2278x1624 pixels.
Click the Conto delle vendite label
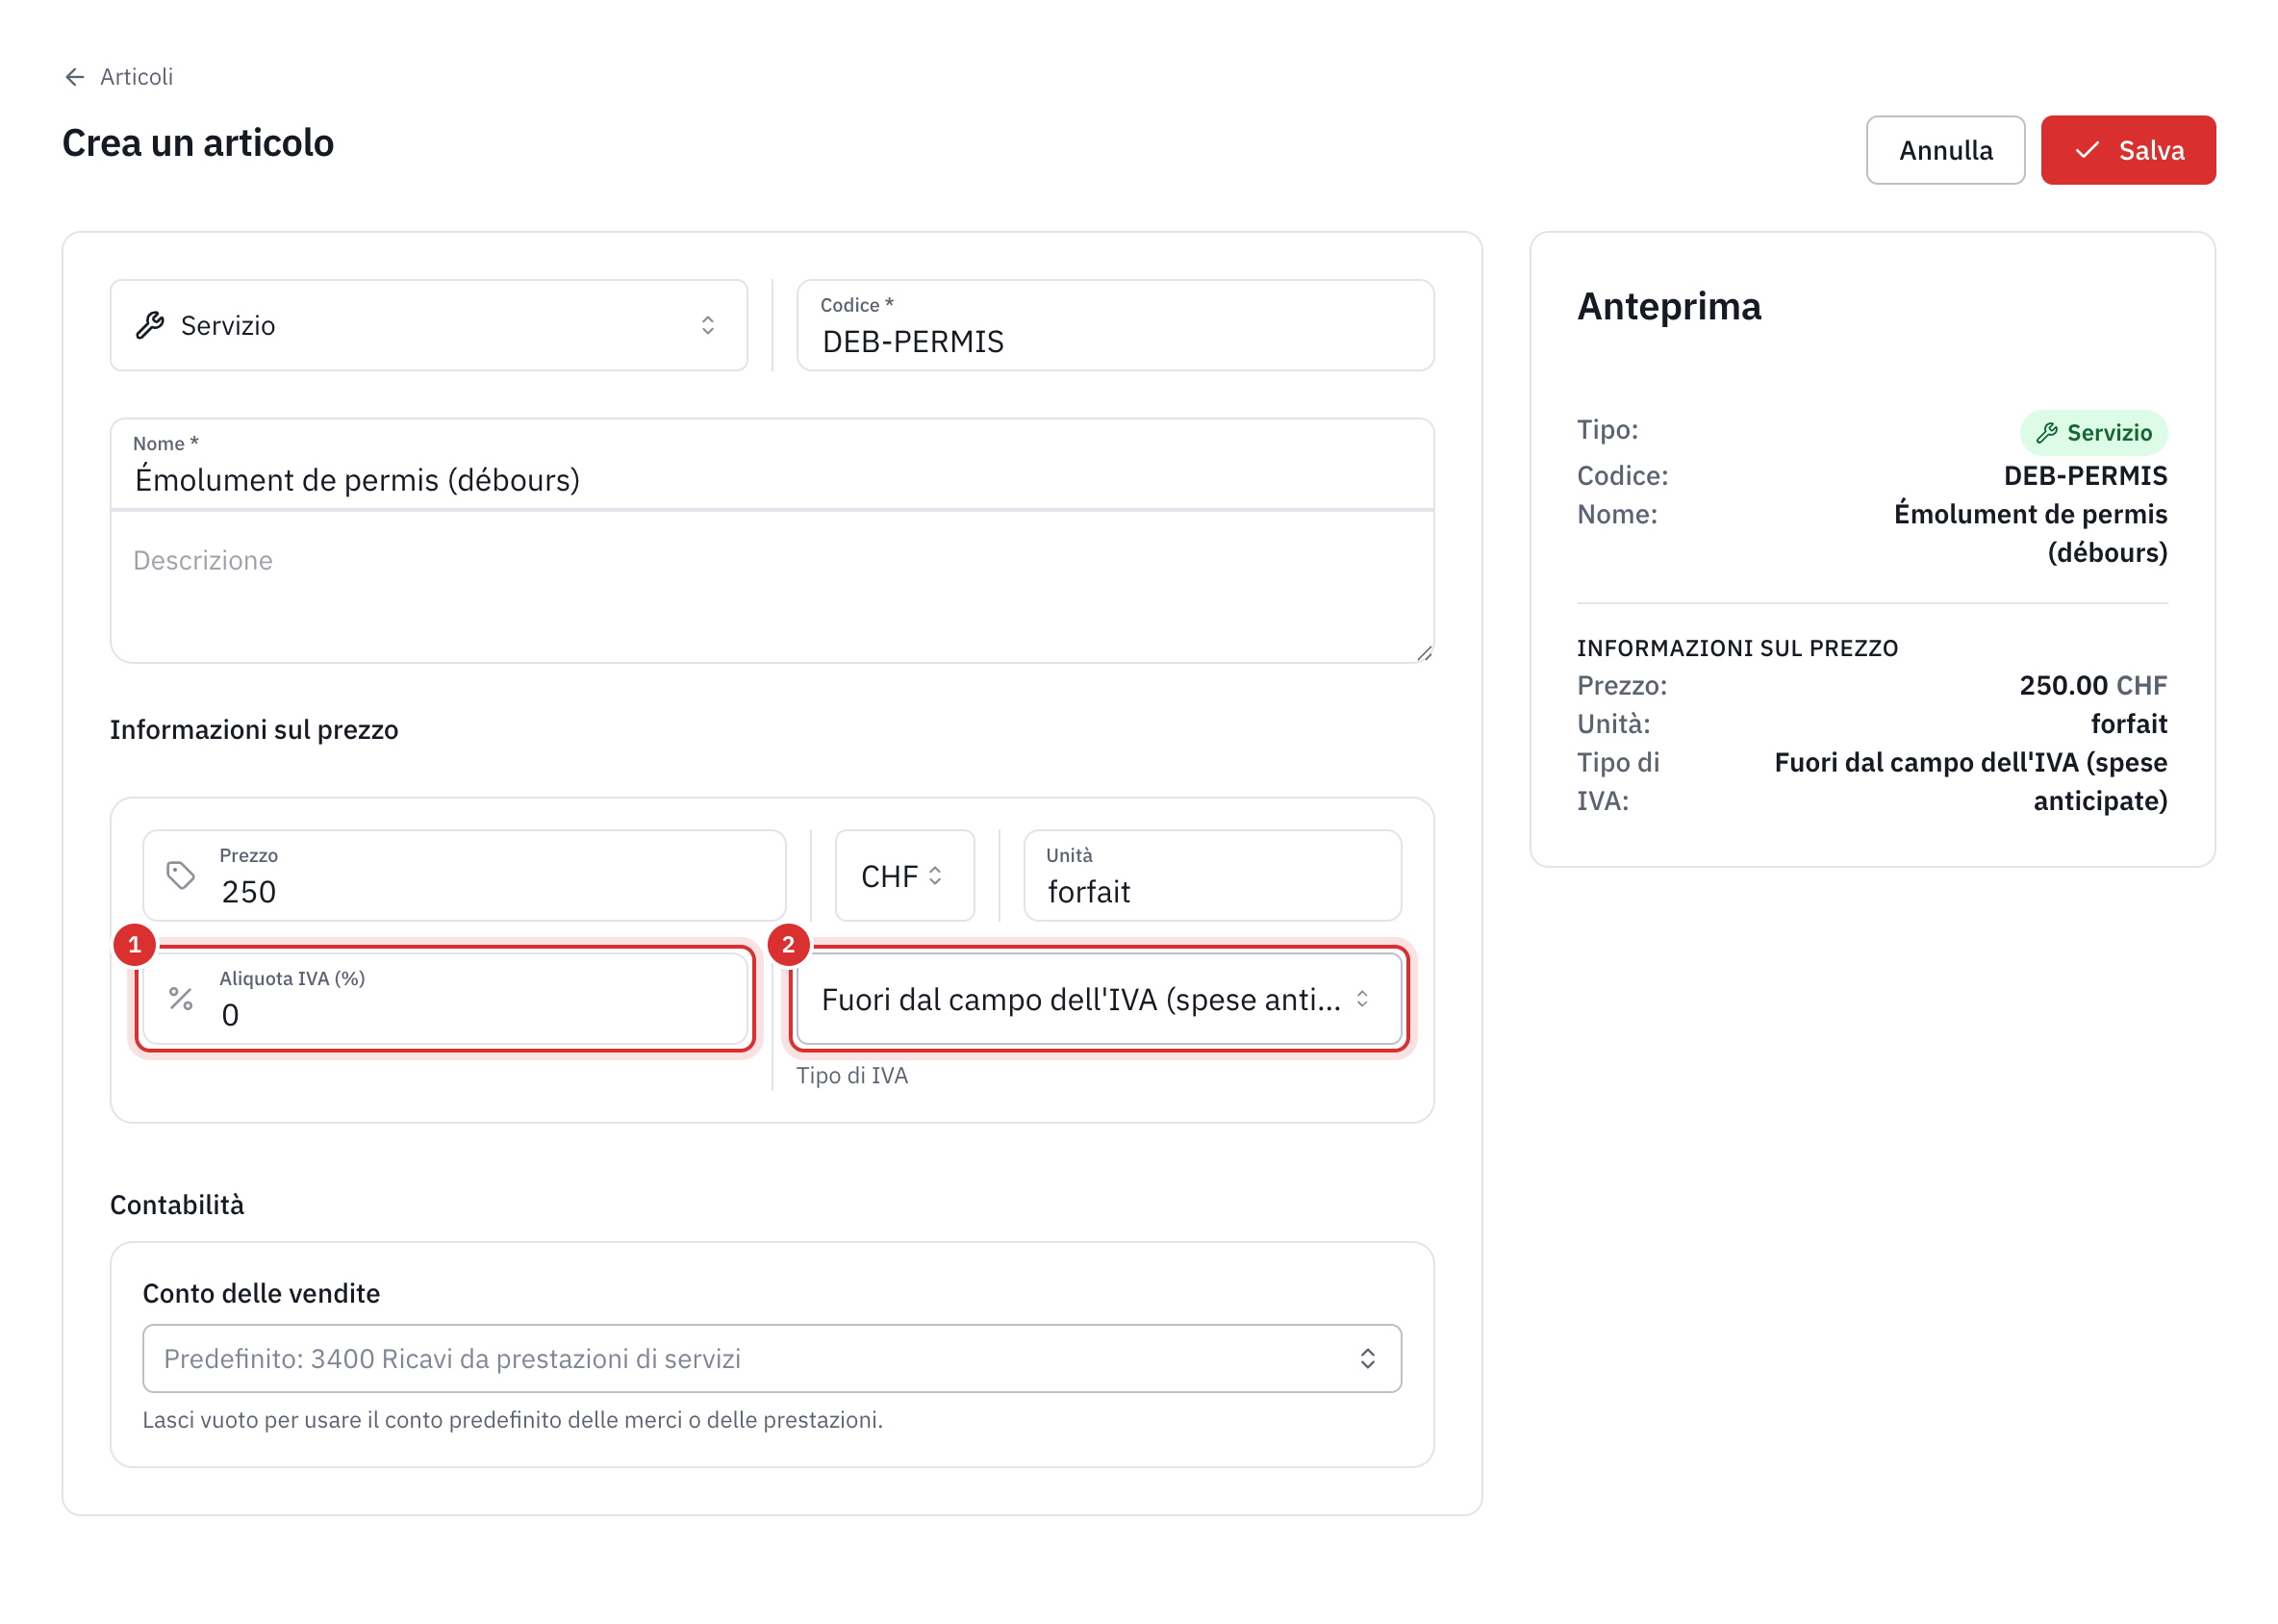[x=261, y=1293]
